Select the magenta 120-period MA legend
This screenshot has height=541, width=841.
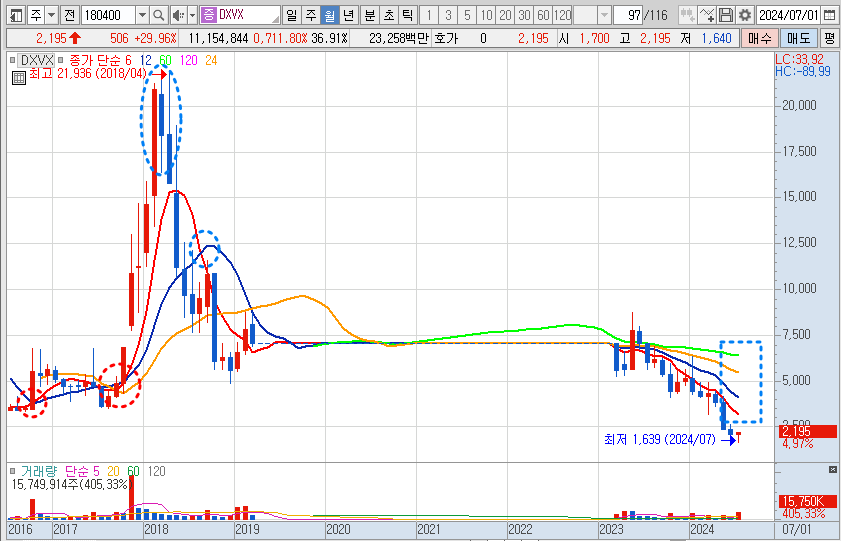click(x=188, y=60)
